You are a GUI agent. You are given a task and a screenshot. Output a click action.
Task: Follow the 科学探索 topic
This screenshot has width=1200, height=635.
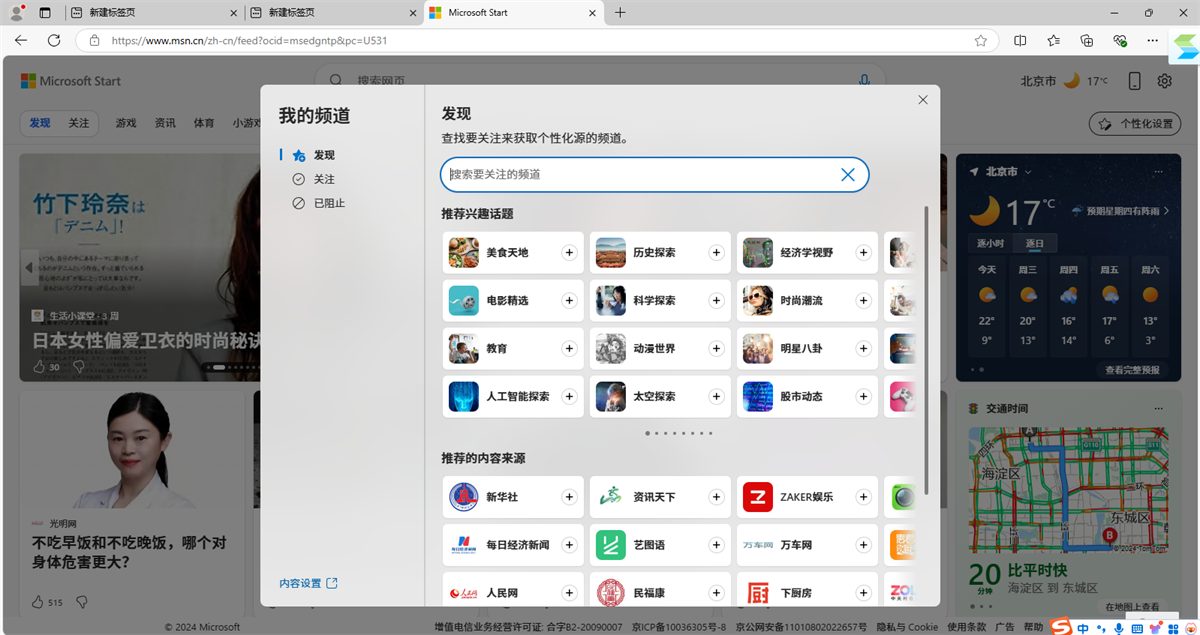(x=716, y=301)
